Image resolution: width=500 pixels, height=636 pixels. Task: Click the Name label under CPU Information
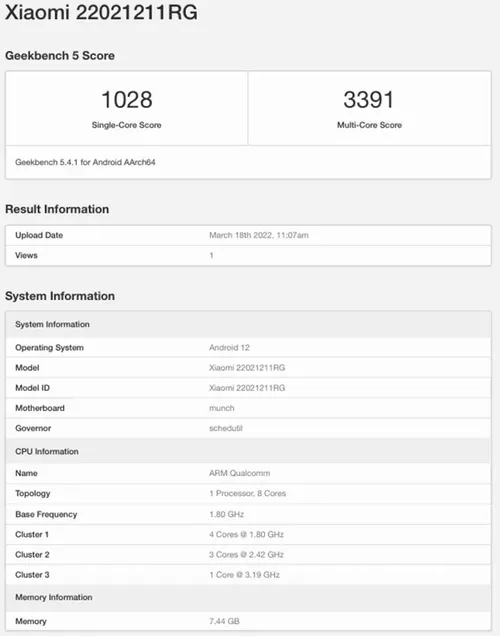coord(26,473)
